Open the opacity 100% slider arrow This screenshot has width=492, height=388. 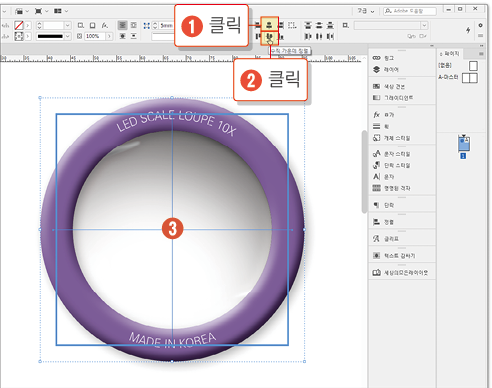109,36
